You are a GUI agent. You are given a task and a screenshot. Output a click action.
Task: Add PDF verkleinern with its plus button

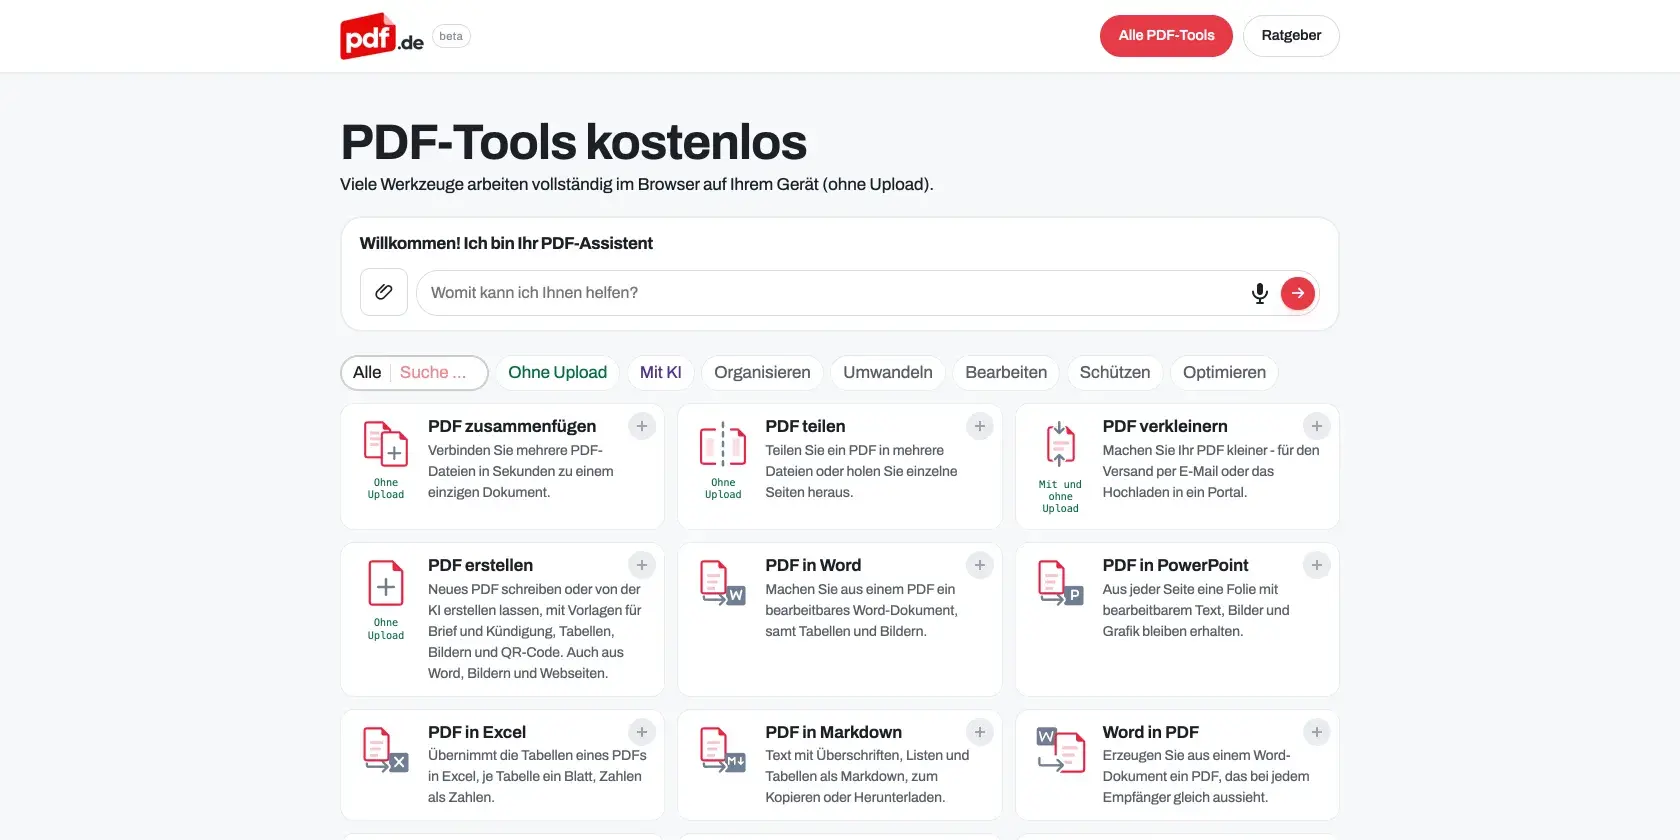tap(1317, 426)
